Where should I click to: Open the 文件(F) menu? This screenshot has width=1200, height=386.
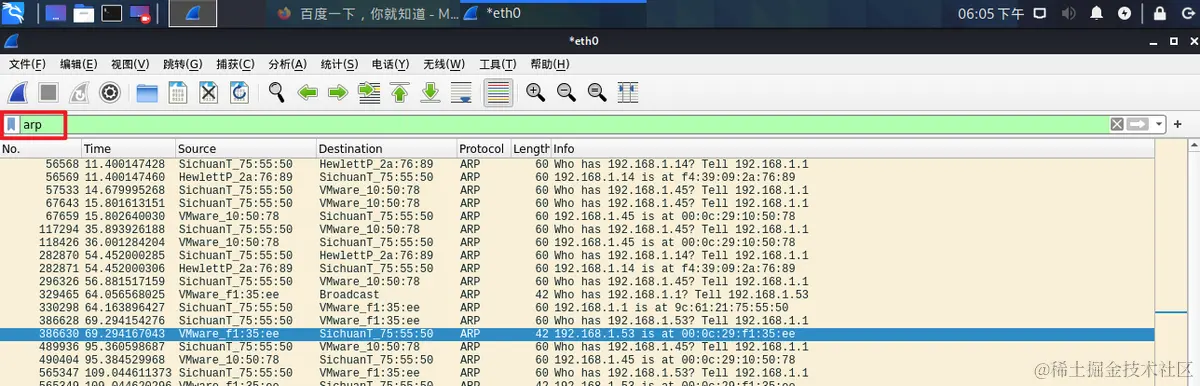click(27, 64)
